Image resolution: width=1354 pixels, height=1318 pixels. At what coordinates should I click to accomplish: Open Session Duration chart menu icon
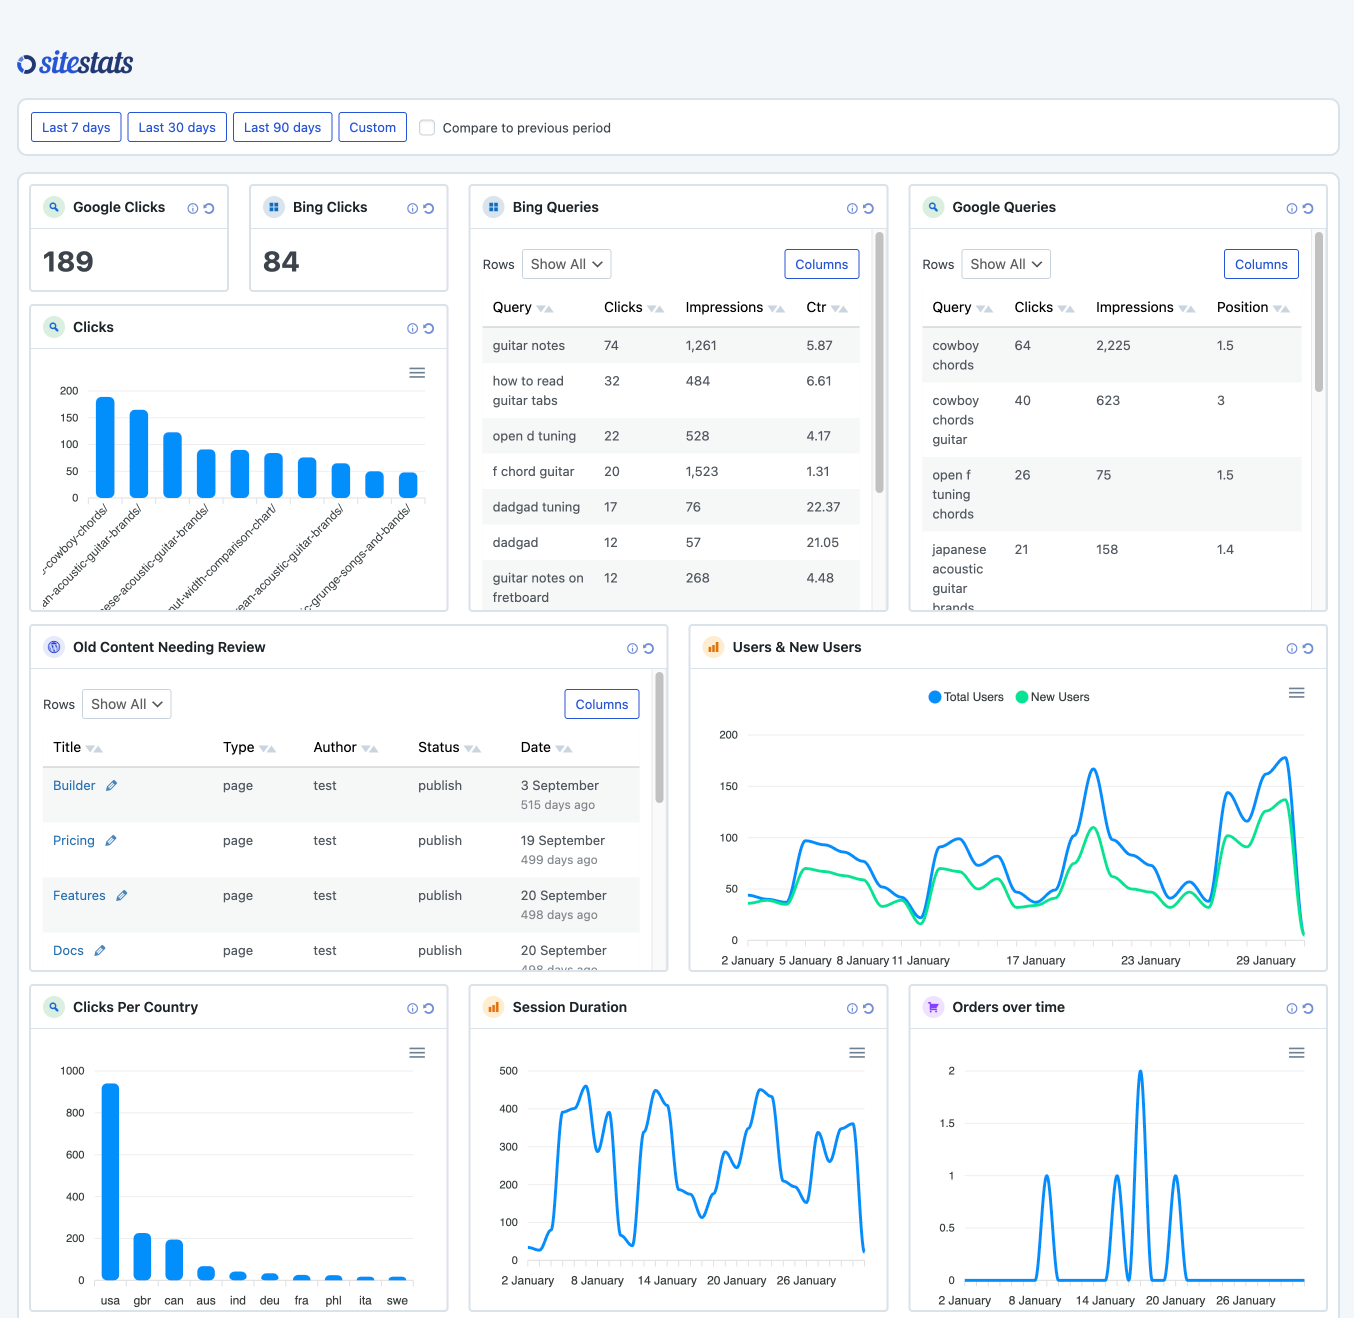857,1053
